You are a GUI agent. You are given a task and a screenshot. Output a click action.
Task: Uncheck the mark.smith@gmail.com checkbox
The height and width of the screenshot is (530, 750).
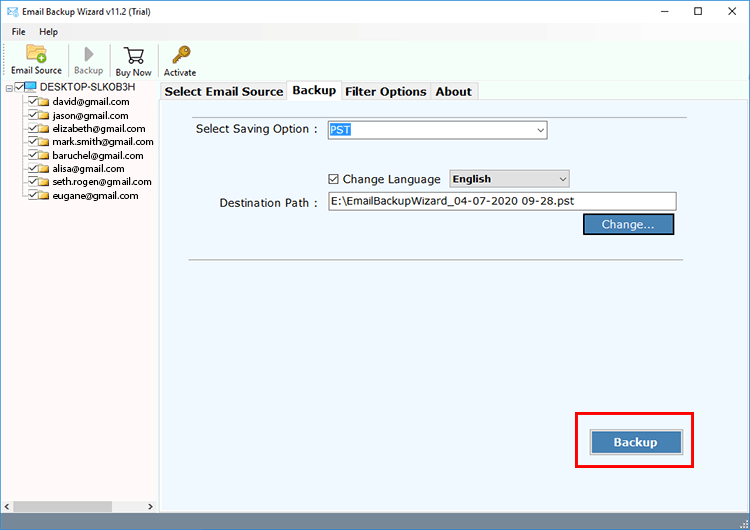pos(33,142)
